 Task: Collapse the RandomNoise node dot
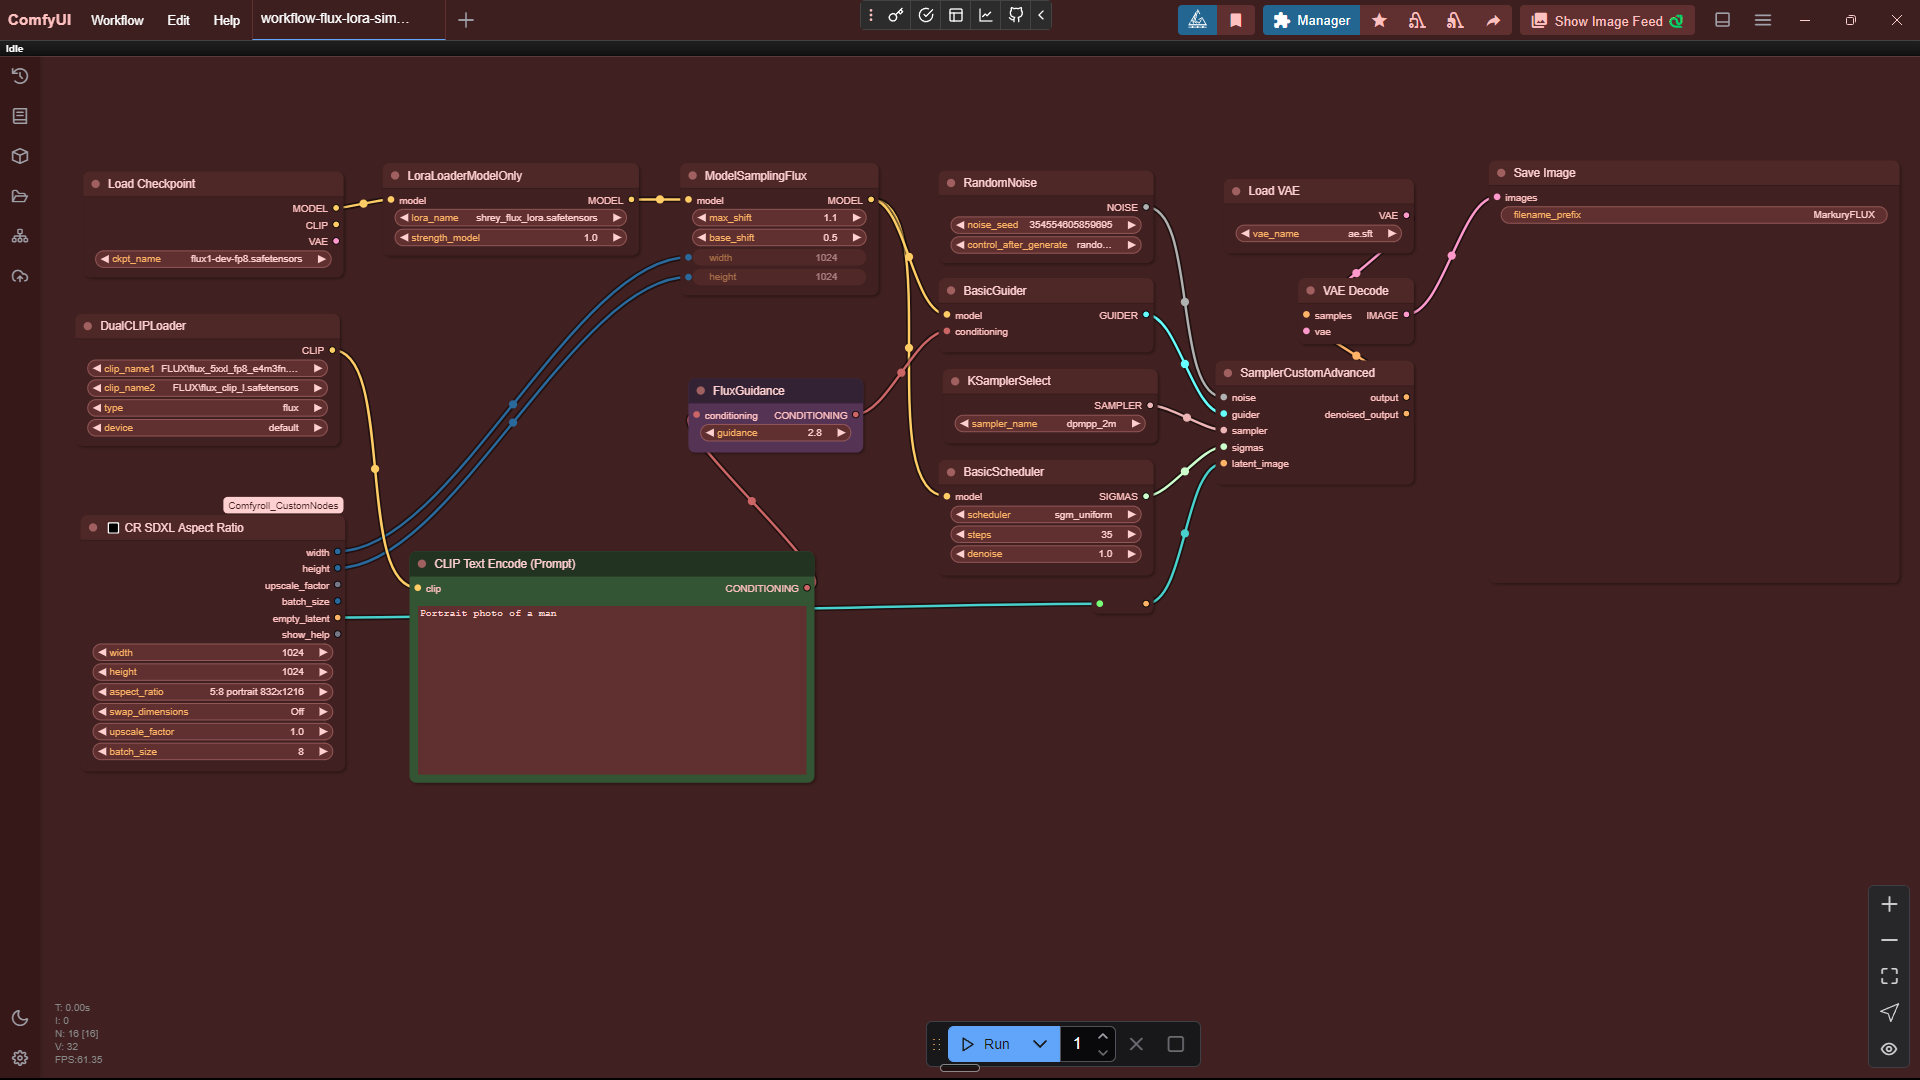coord(951,183)
